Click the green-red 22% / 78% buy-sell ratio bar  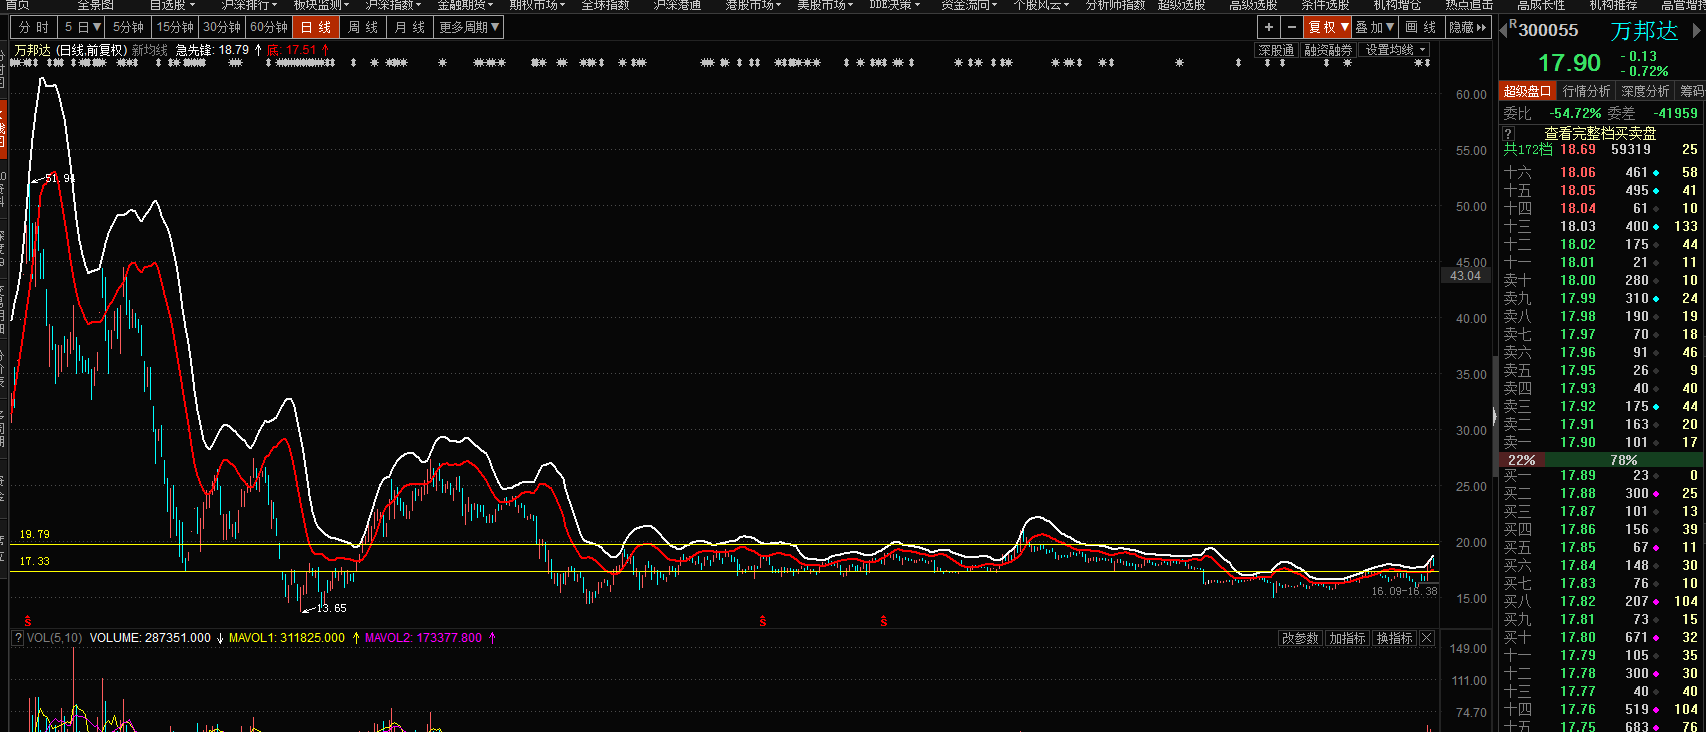point(1601,460)
